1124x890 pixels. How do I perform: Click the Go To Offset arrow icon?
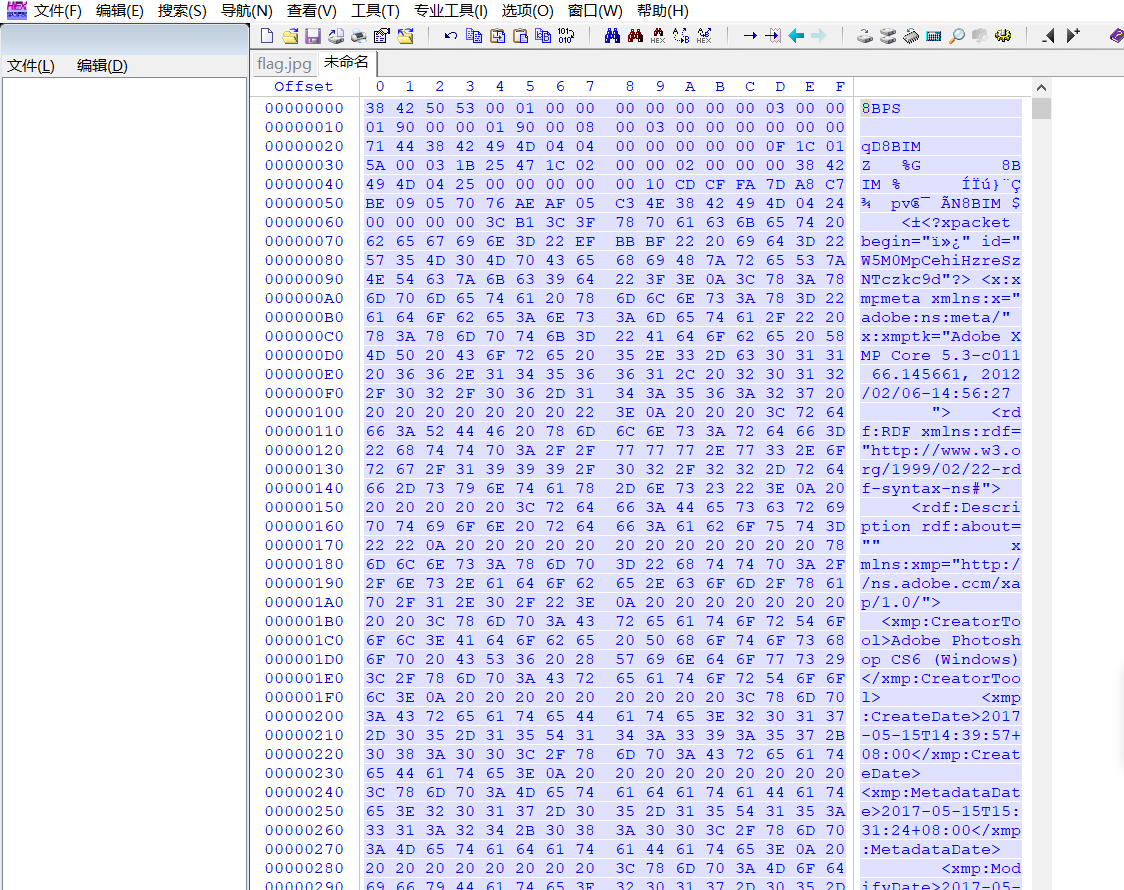(x=750, y=36)
